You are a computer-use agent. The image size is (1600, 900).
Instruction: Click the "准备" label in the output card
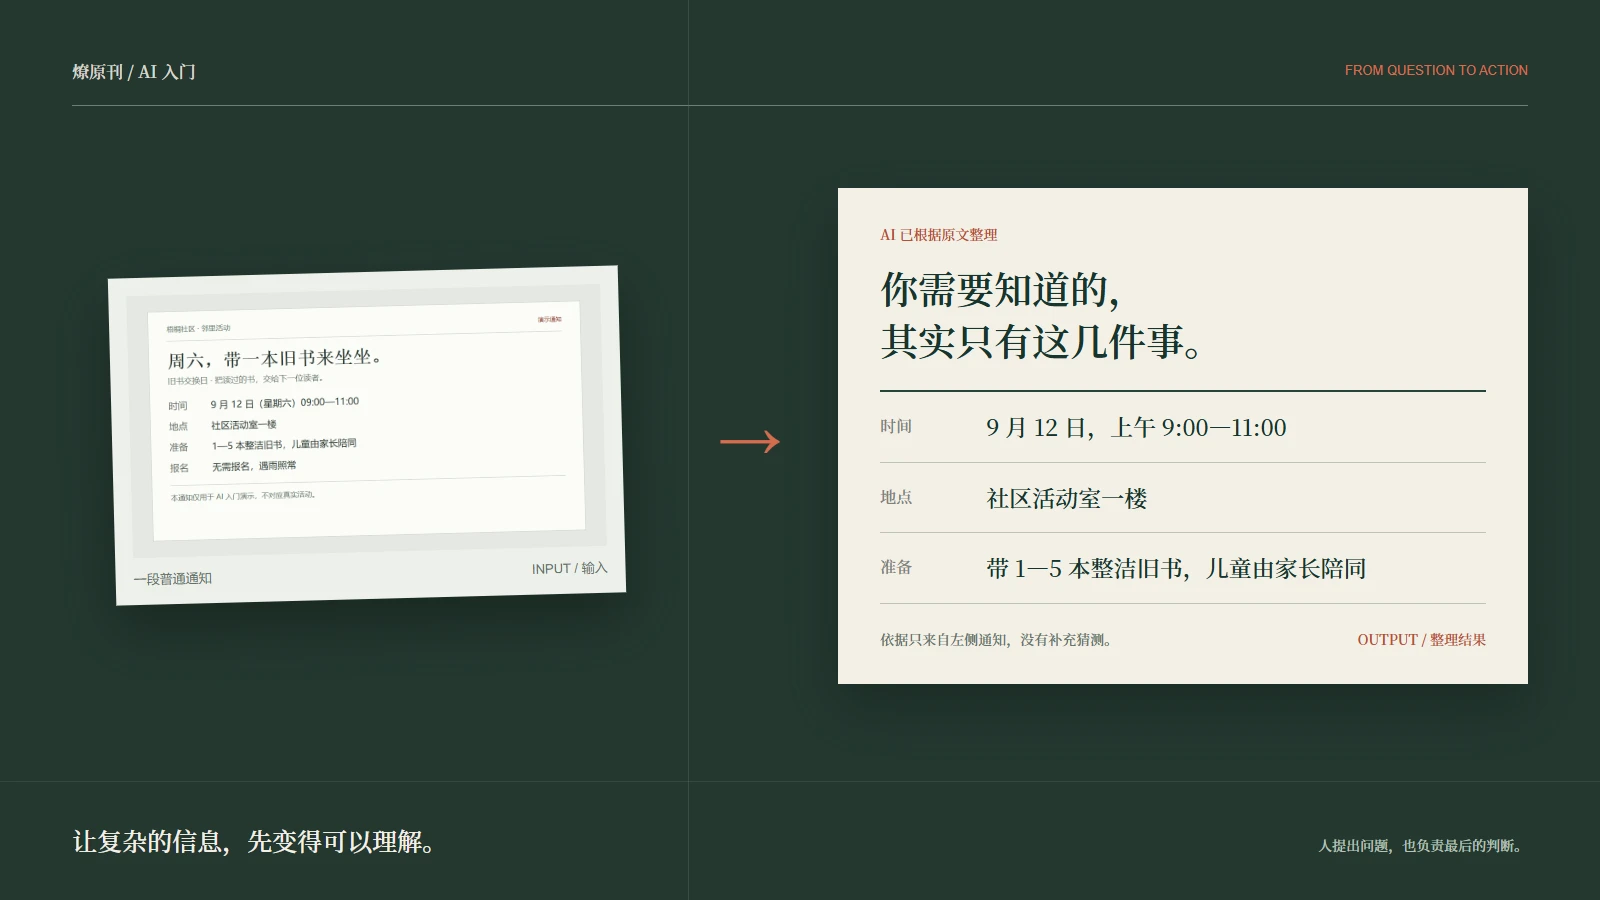pos(896,567)
